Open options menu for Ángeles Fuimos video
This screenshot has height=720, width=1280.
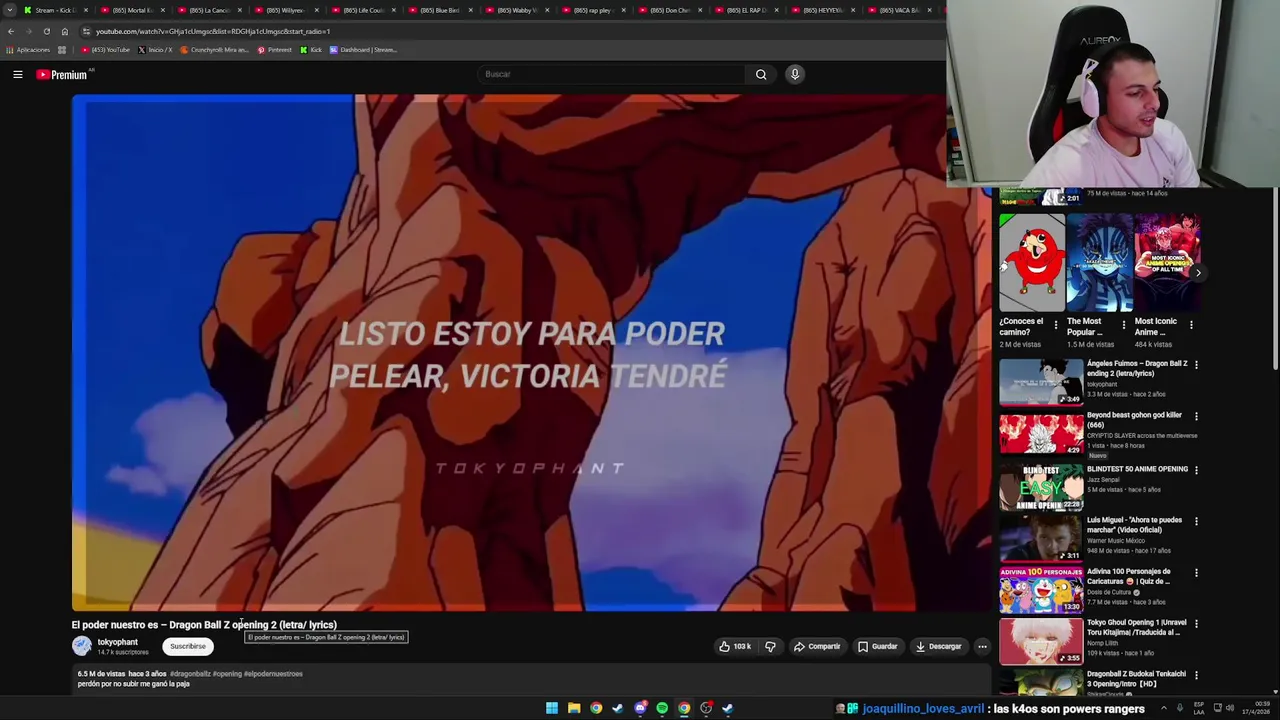coord(1196,365)
